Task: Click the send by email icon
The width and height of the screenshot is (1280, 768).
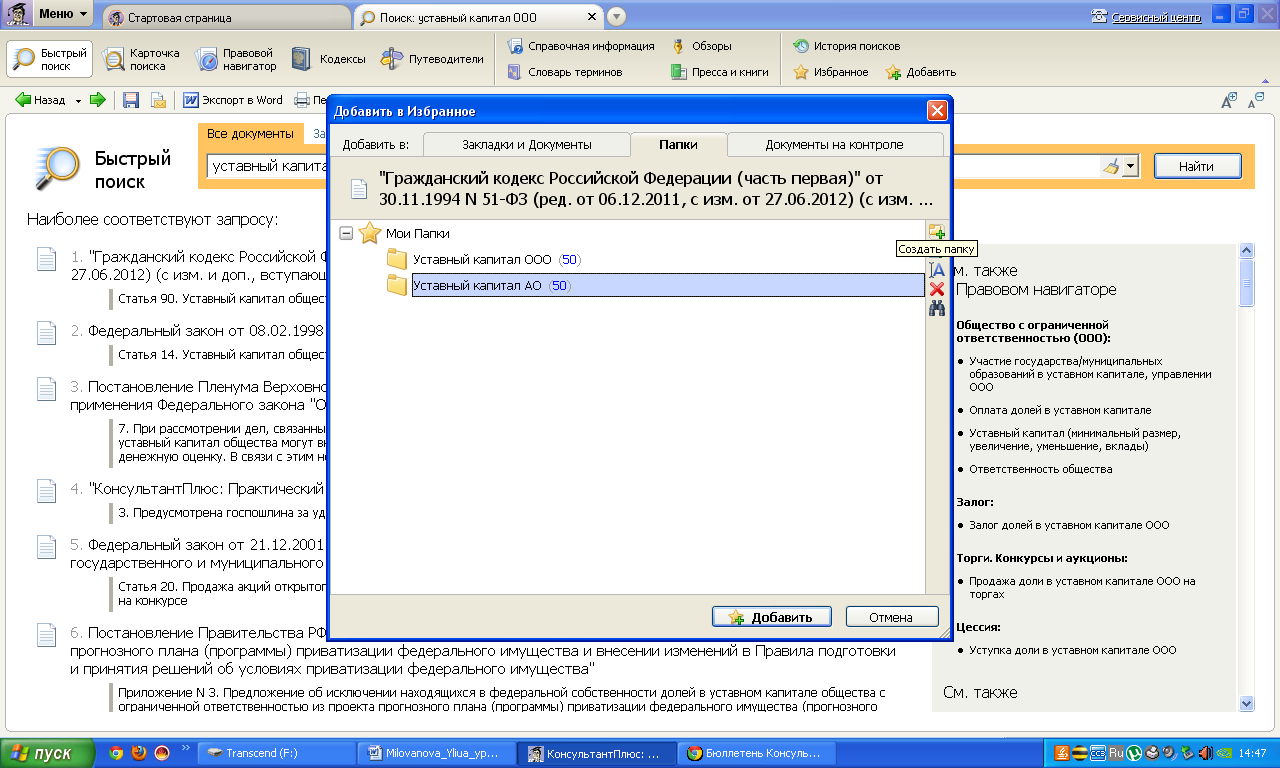Action: [158, 100]
